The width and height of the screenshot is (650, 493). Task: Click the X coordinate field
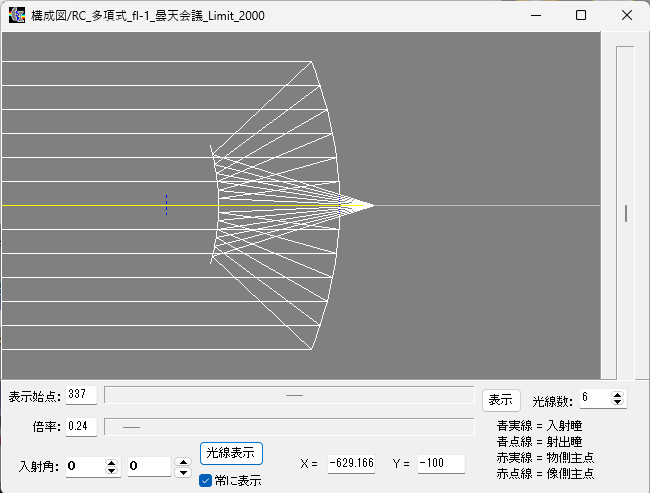(352, 464)
